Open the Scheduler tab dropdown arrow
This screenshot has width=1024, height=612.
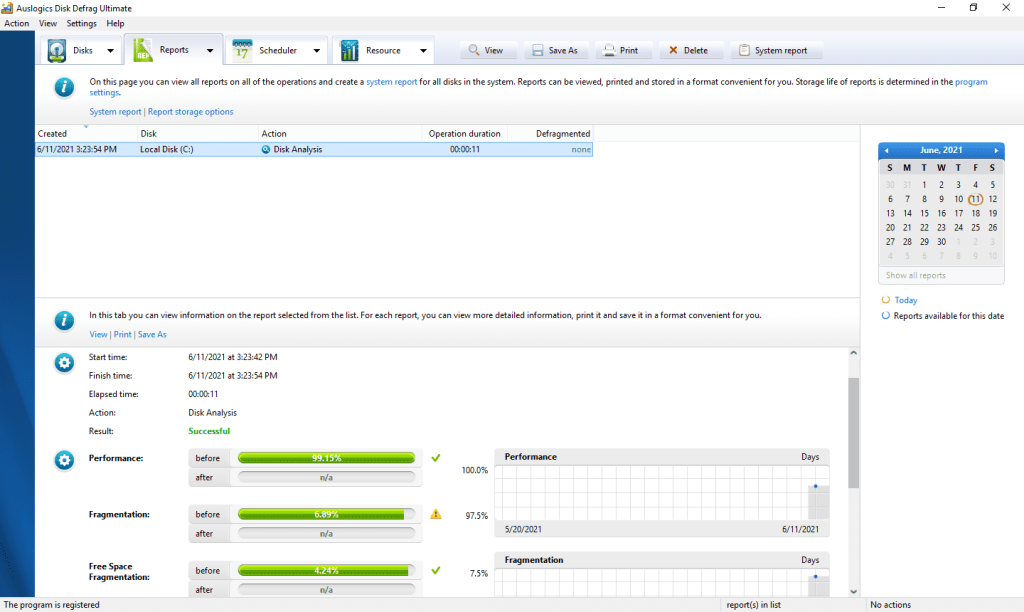click(x=316, y=51)
